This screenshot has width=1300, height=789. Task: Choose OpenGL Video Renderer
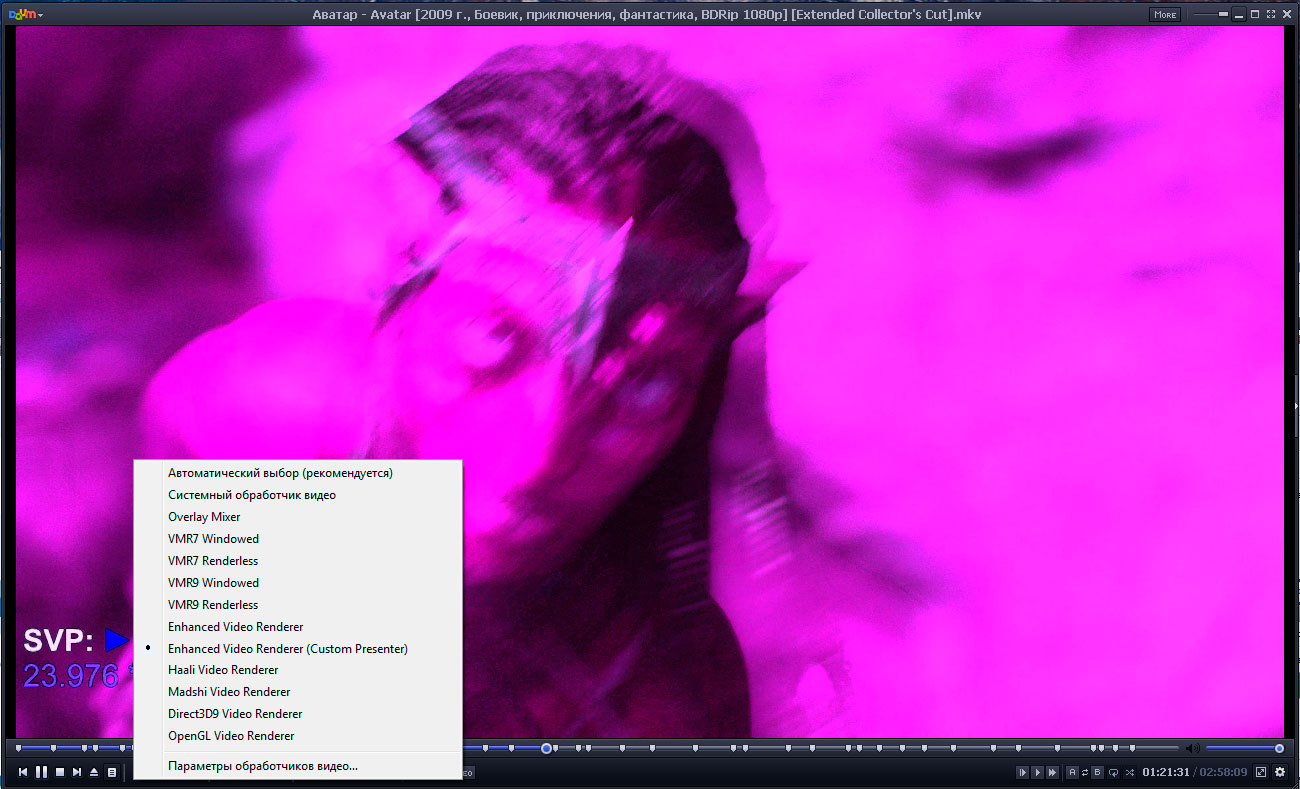pos(298,736)
